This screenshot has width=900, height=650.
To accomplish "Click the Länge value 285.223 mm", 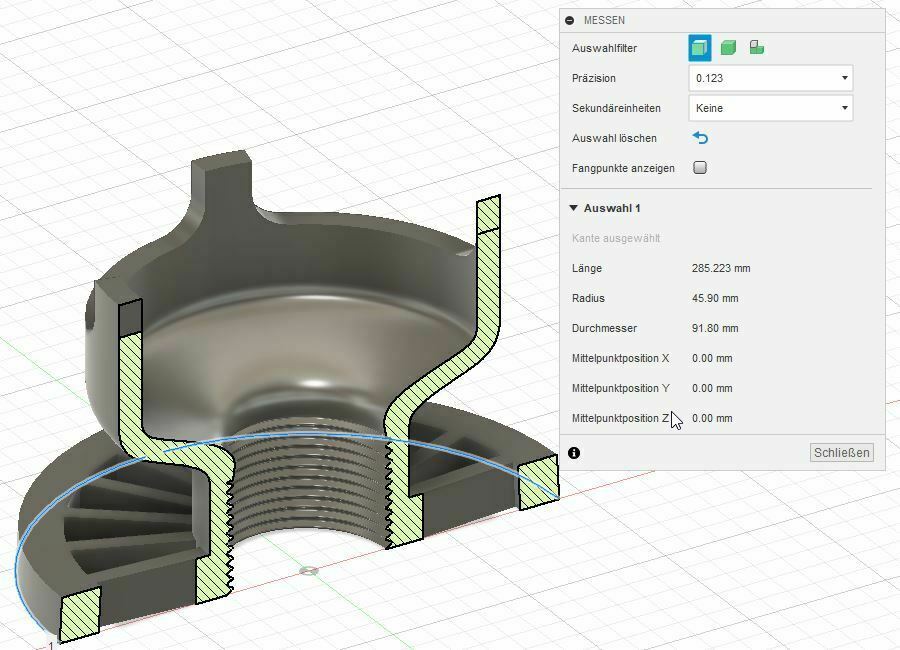I will pos(720,268).
